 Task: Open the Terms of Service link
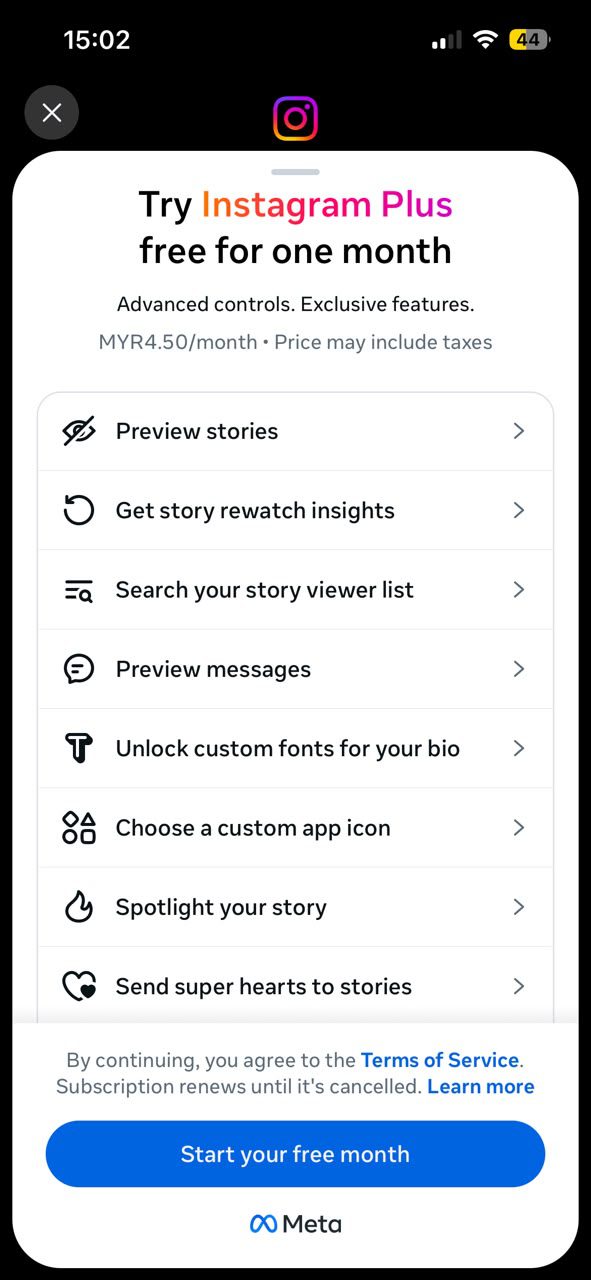(440, 1060)
